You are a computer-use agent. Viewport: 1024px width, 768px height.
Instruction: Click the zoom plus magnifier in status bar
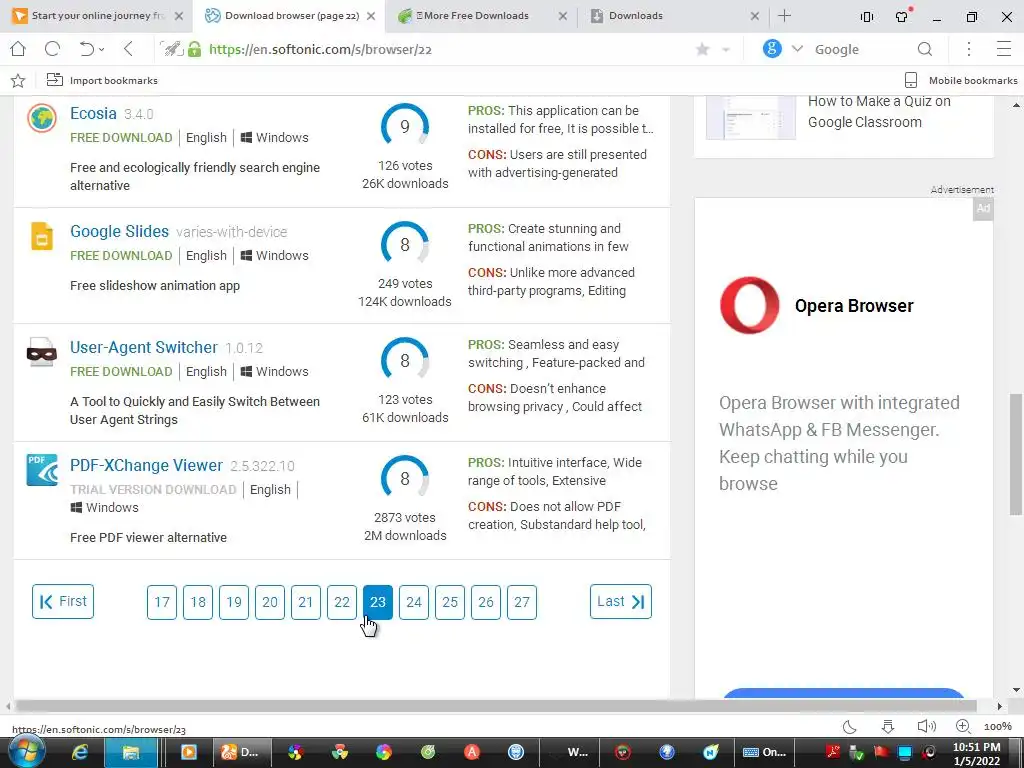963,726
